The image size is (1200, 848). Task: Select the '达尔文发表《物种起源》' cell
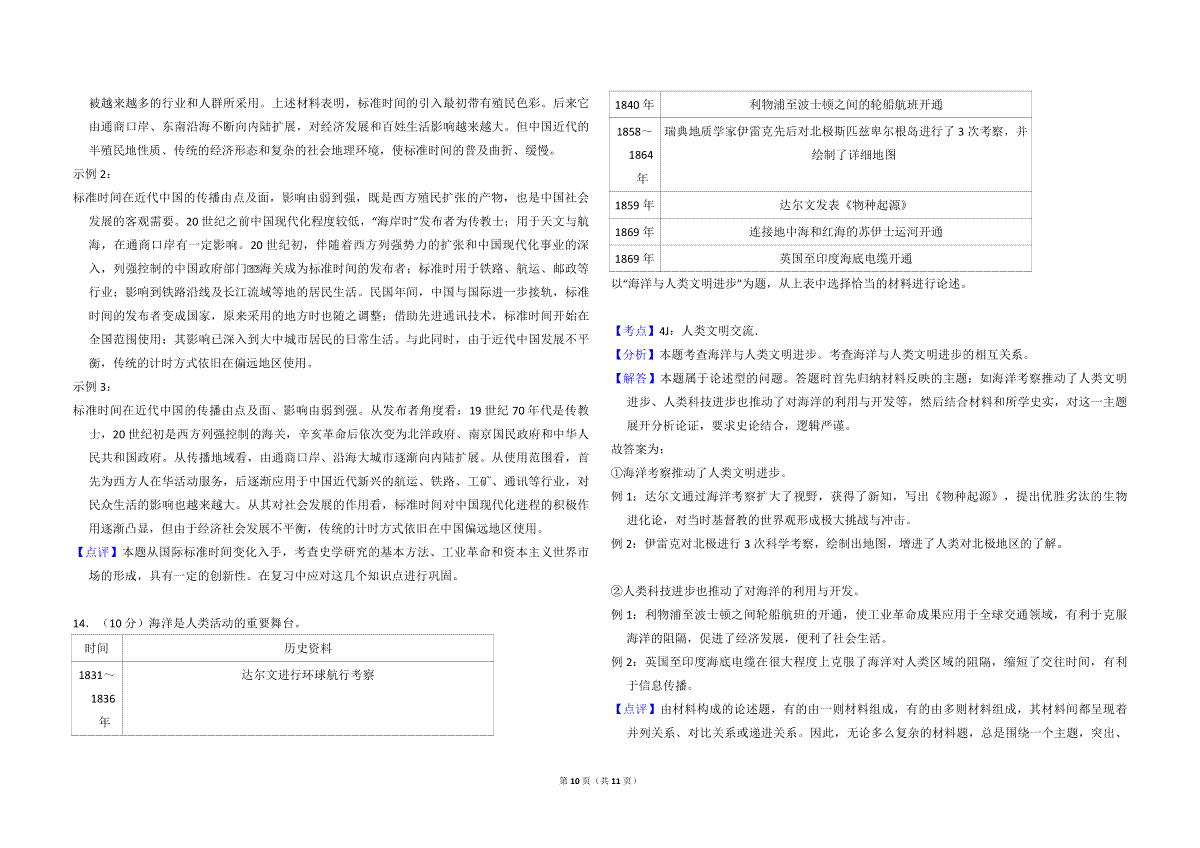tap(846, 204)
